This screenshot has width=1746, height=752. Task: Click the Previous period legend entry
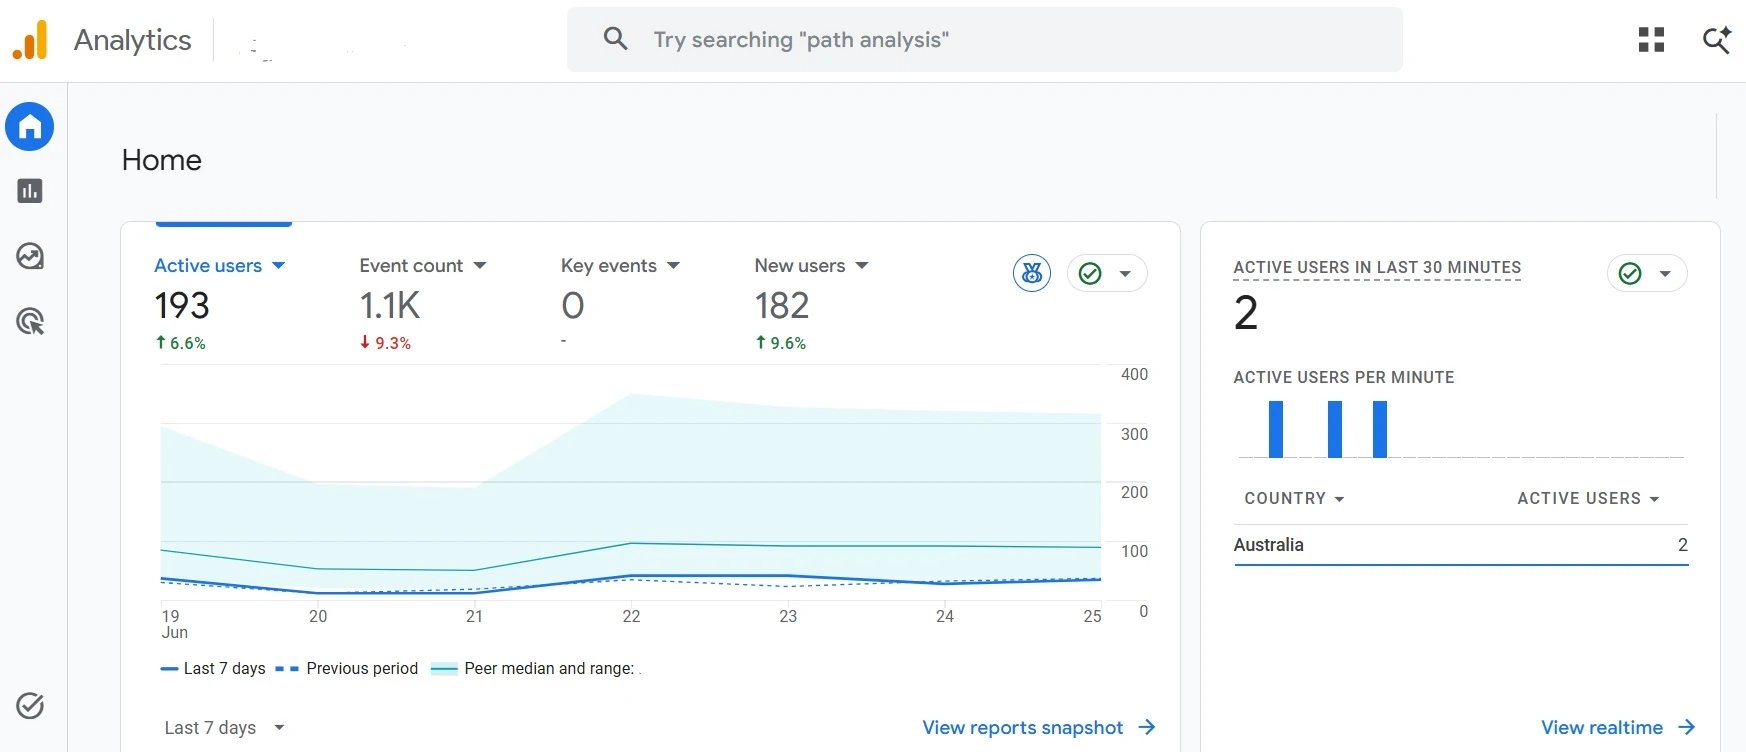pyautogui.click(x=347, y=668)
